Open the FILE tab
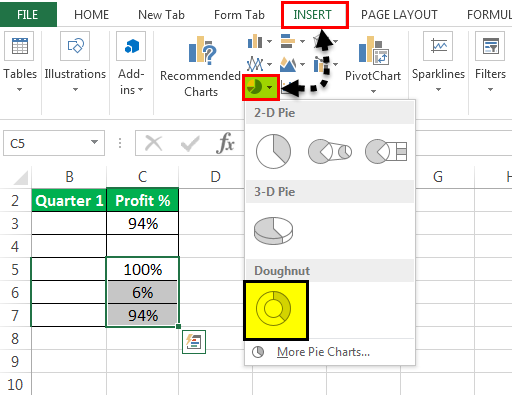The width and height of the screenshot is (512, 395). 28,15
